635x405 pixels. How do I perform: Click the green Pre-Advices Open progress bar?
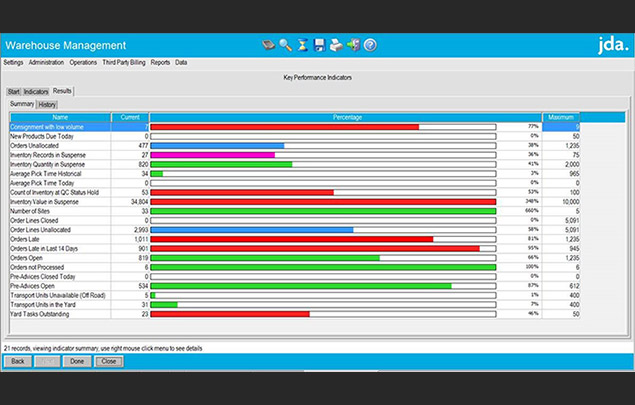(x=301, y=286)
